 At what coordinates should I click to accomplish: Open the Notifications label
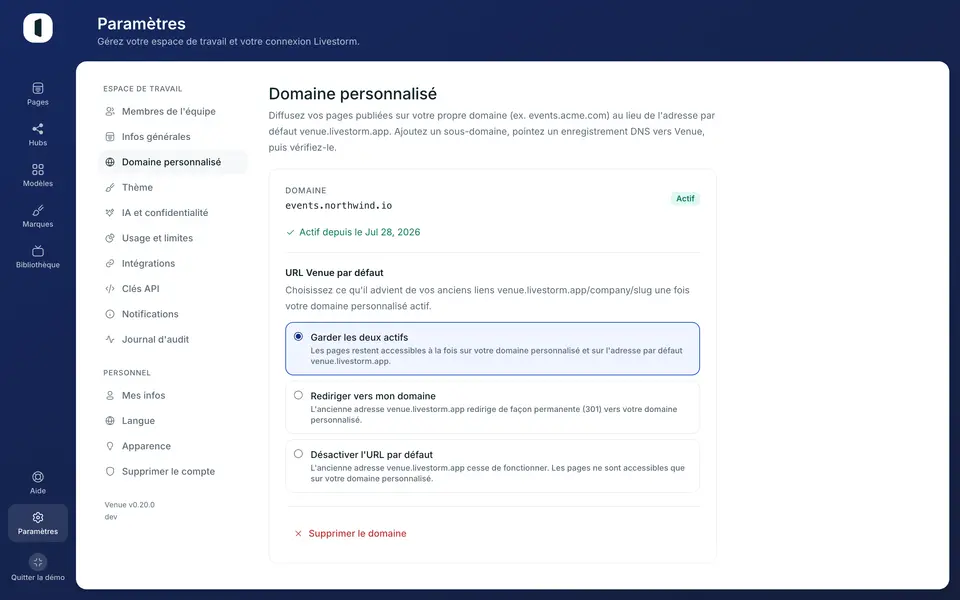tap(150, 314)
